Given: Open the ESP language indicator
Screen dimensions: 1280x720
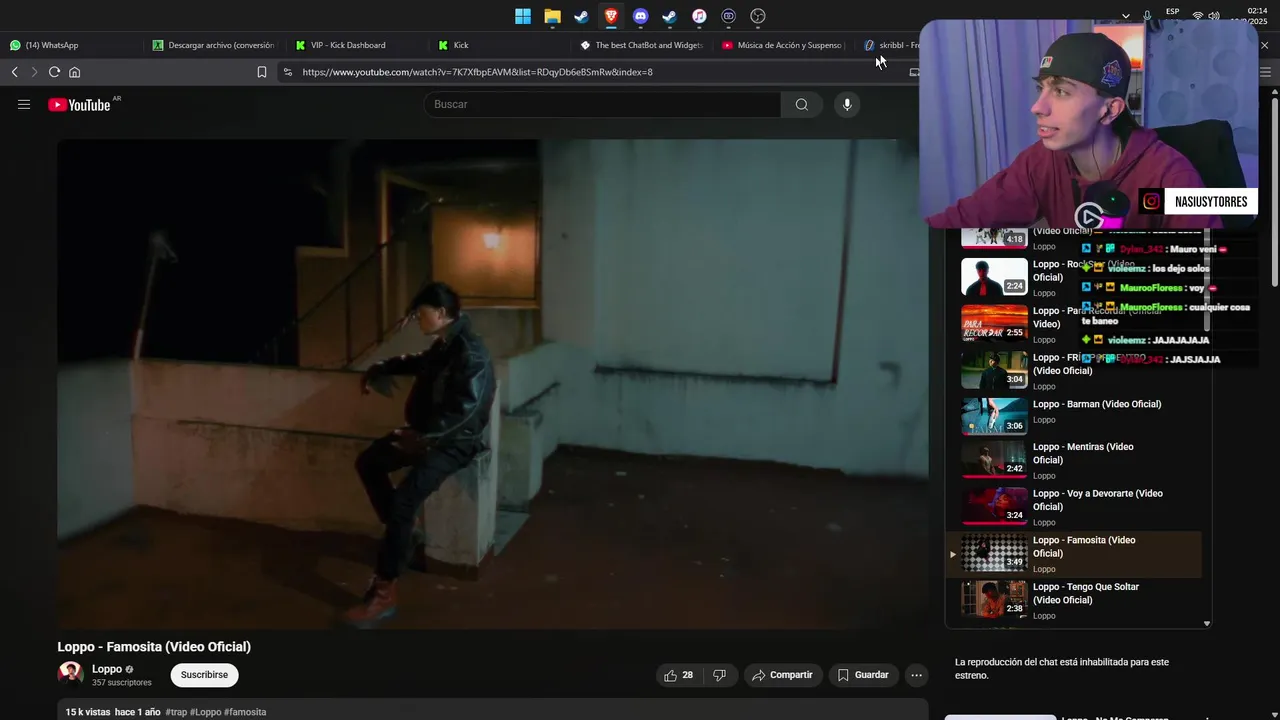Looking at the screenshot, I should click(1172, 12).
